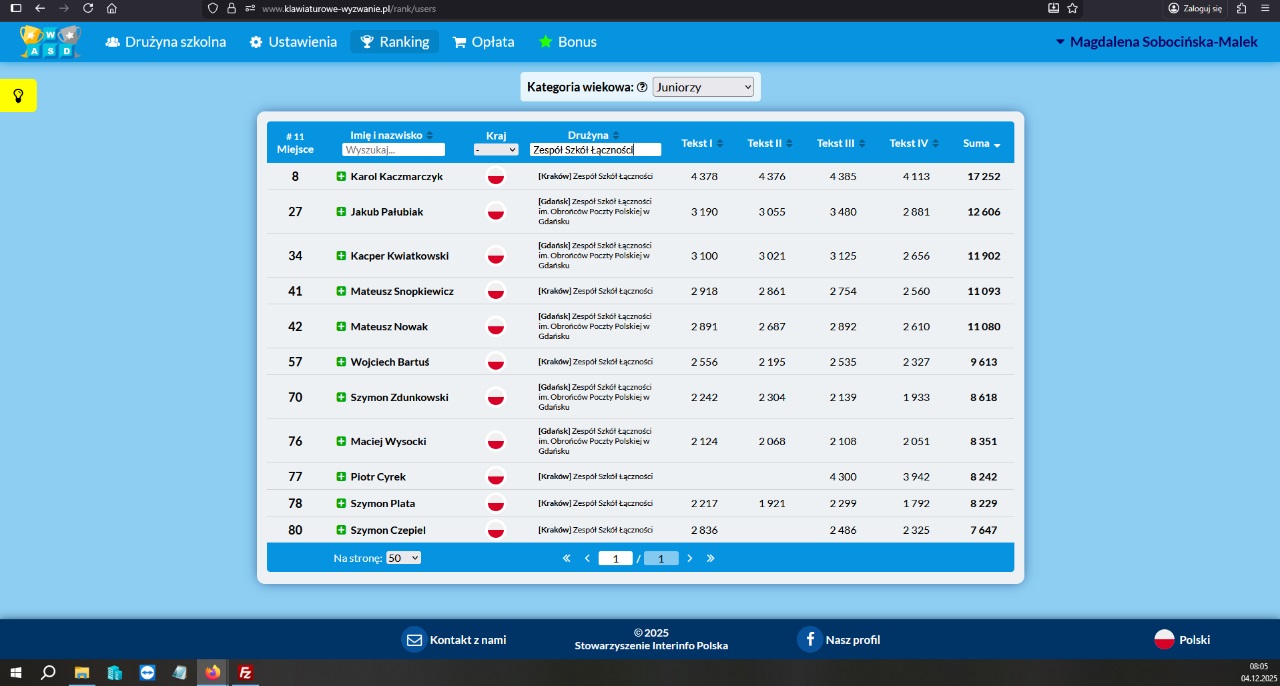Click the help icon beside Kategoria wiekowa
This screenshot has width=1280, height=686.
pos(642,87)
